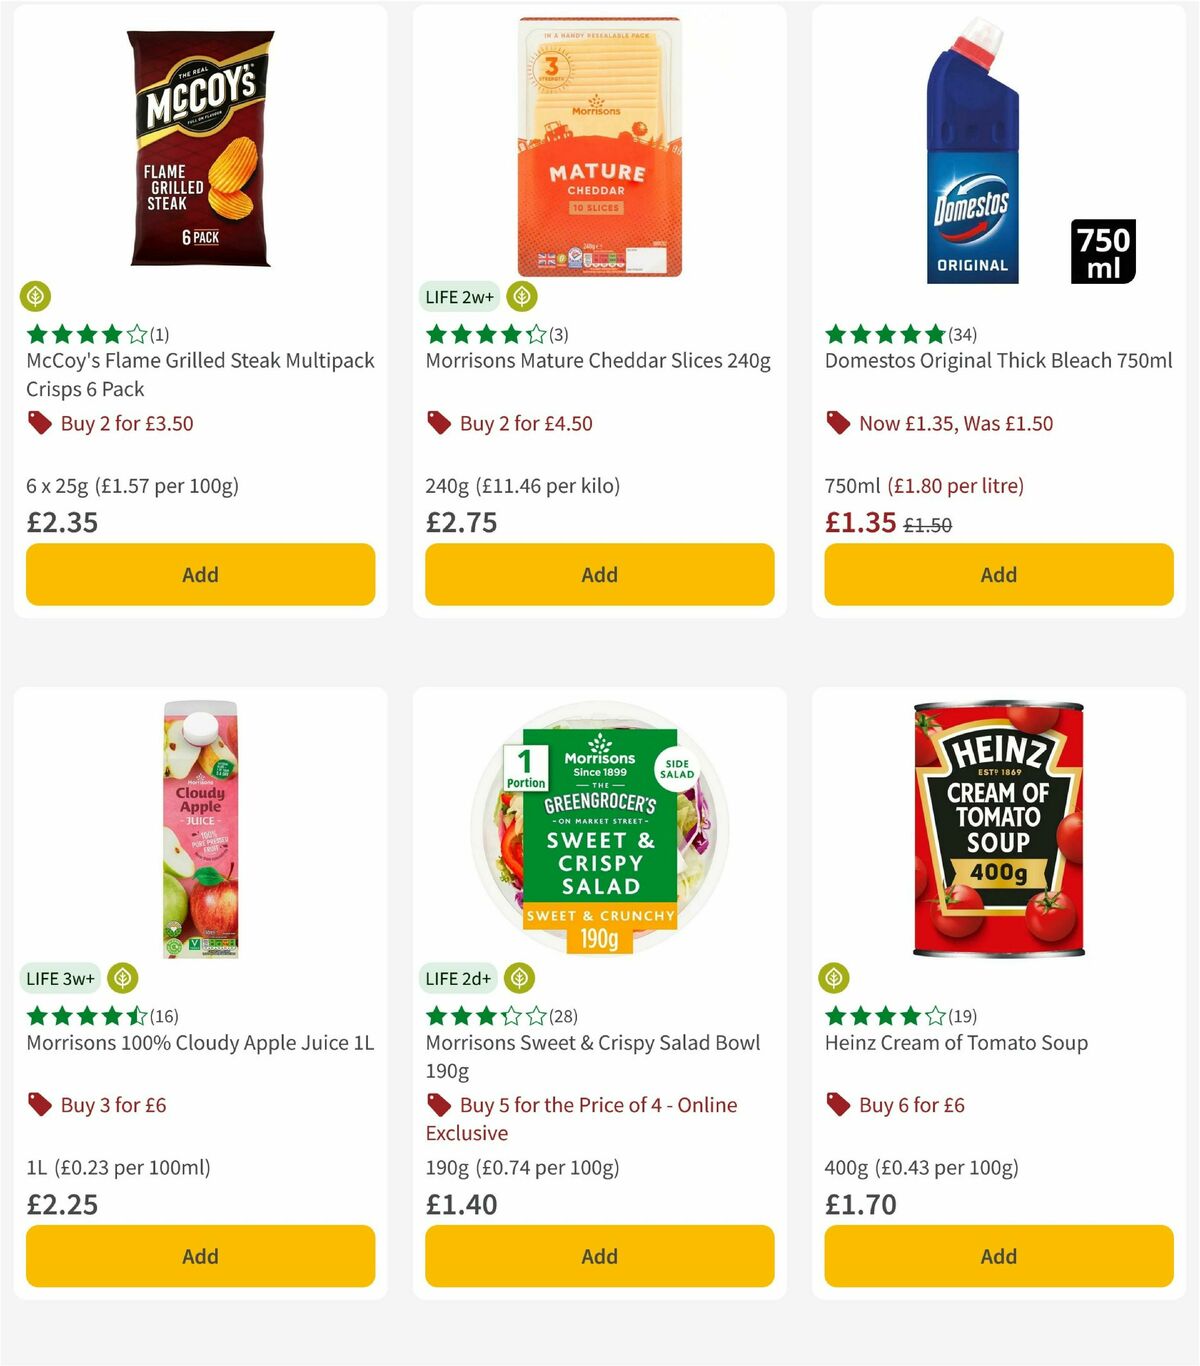Click the leaf icon on the Sweet & Crispy Salad card
Image resolution: width=1200 pixels, height=1366 pixels.
point(518,978)
